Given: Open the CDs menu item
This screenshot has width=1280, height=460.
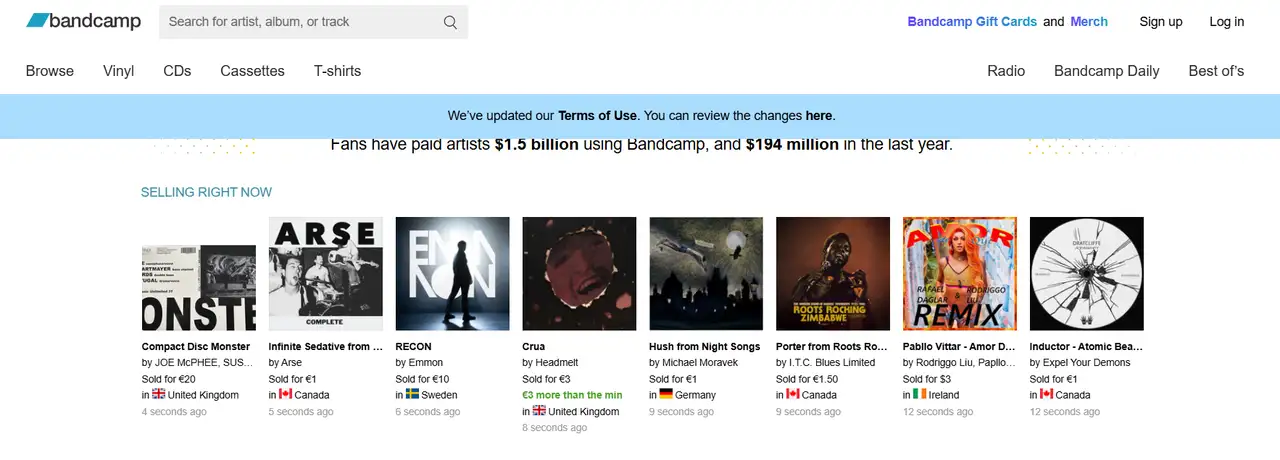Looking at the screenshot, I should [177, 71].
